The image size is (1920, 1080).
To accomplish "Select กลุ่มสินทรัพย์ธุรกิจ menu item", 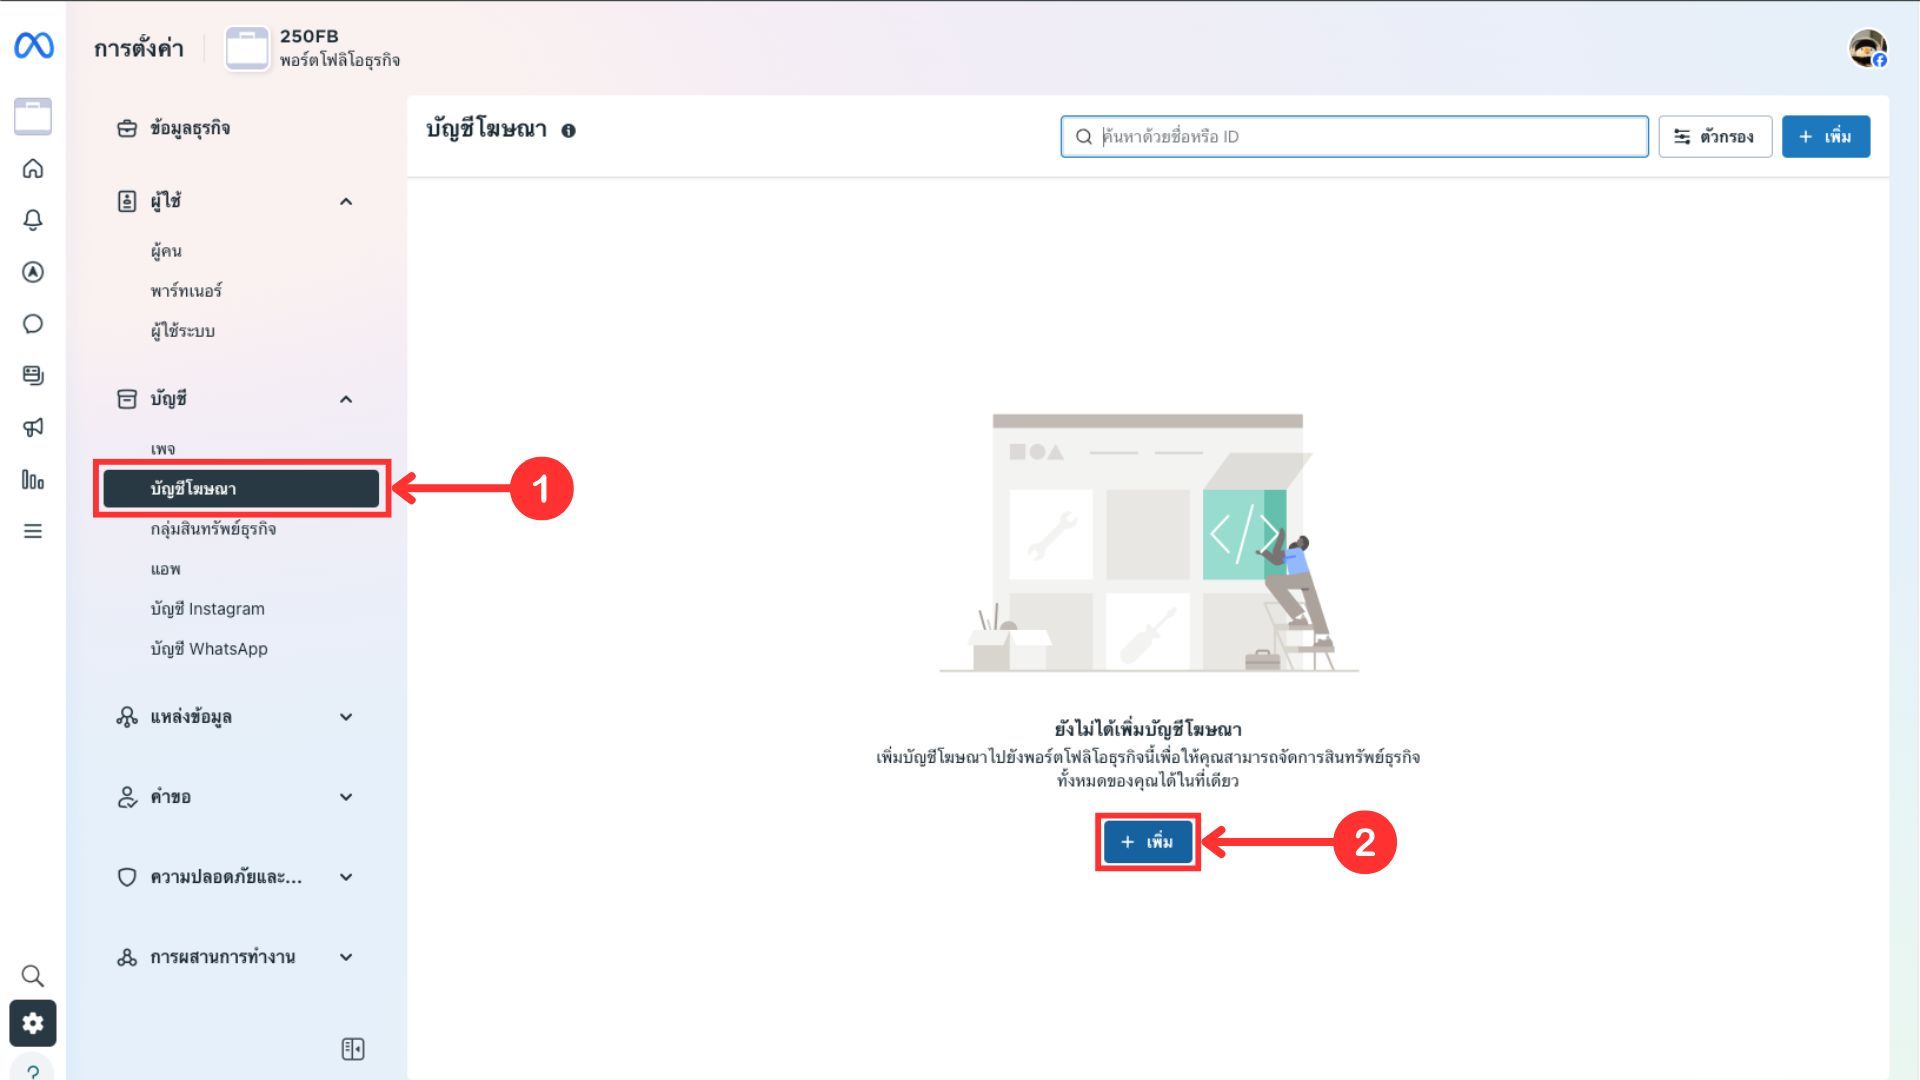I will [213, 529].
